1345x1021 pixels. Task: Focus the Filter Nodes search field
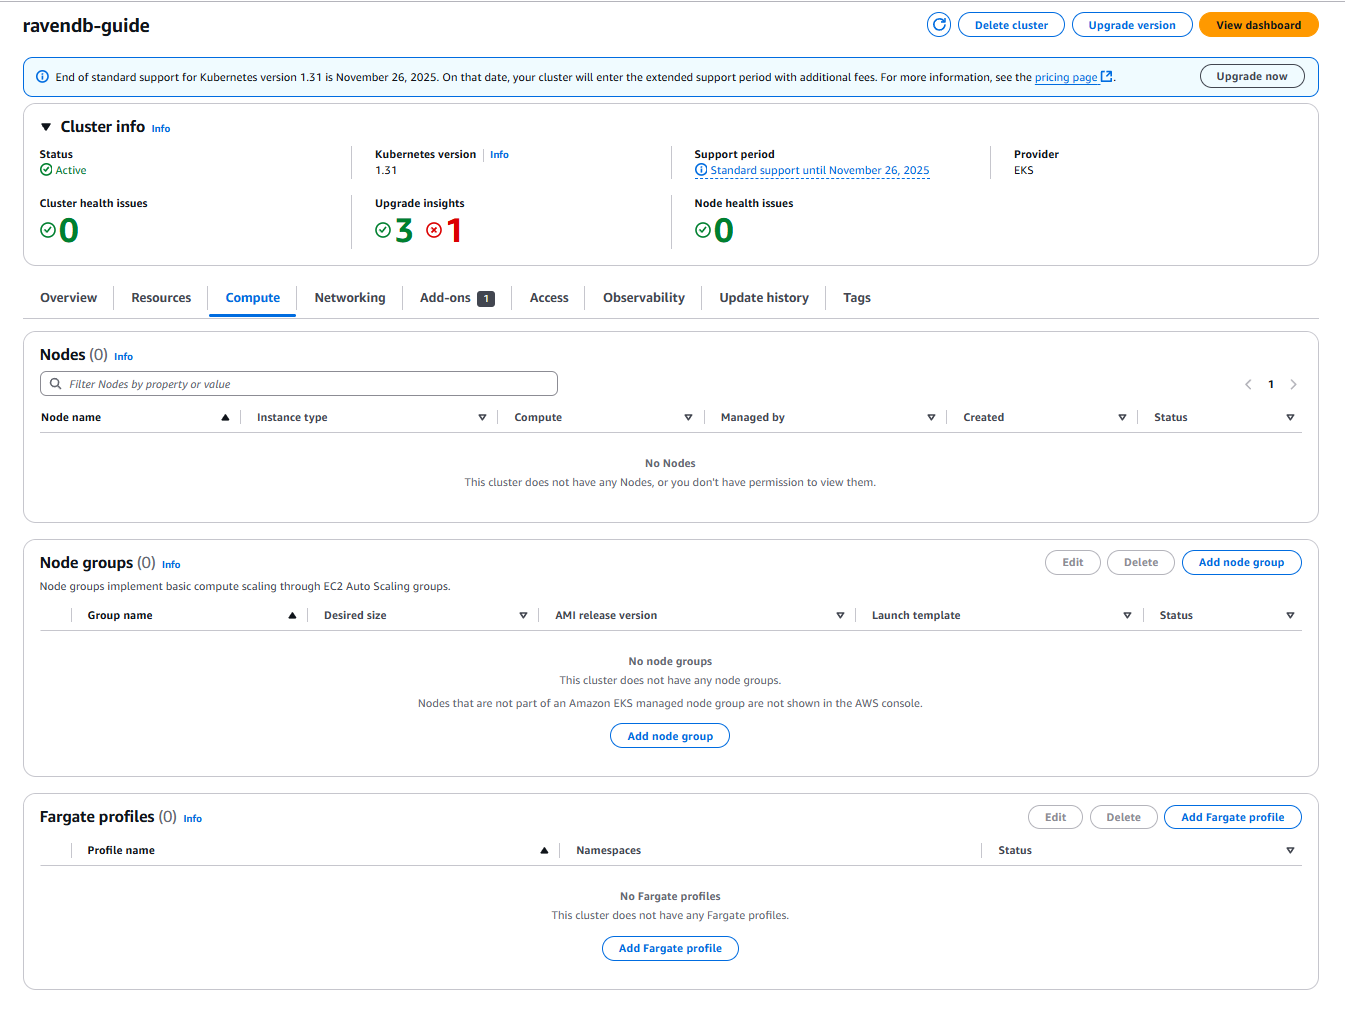(x=299, y=384)
